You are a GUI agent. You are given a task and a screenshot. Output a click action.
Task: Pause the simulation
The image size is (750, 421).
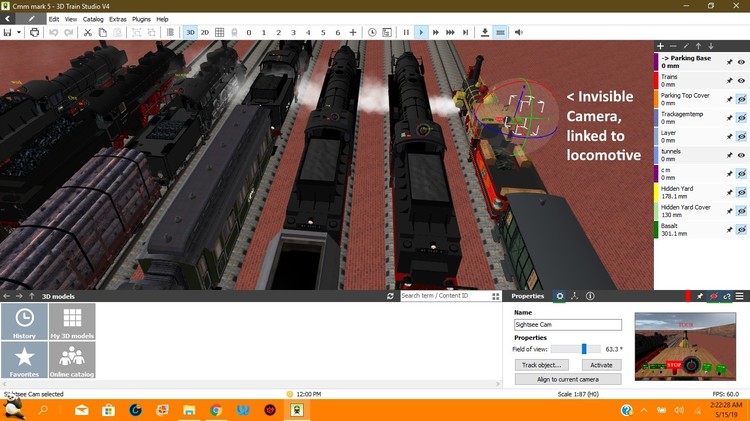point(406,33)
